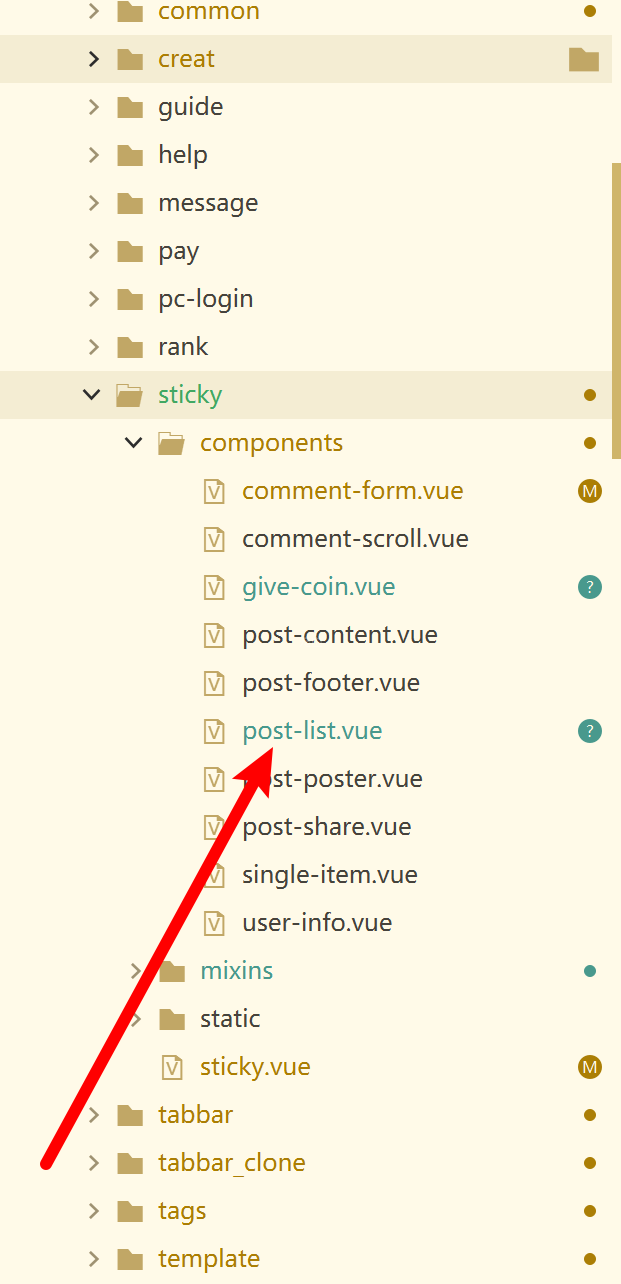Open post-list.vue file
621x1284 pixels.
[312, 731]
